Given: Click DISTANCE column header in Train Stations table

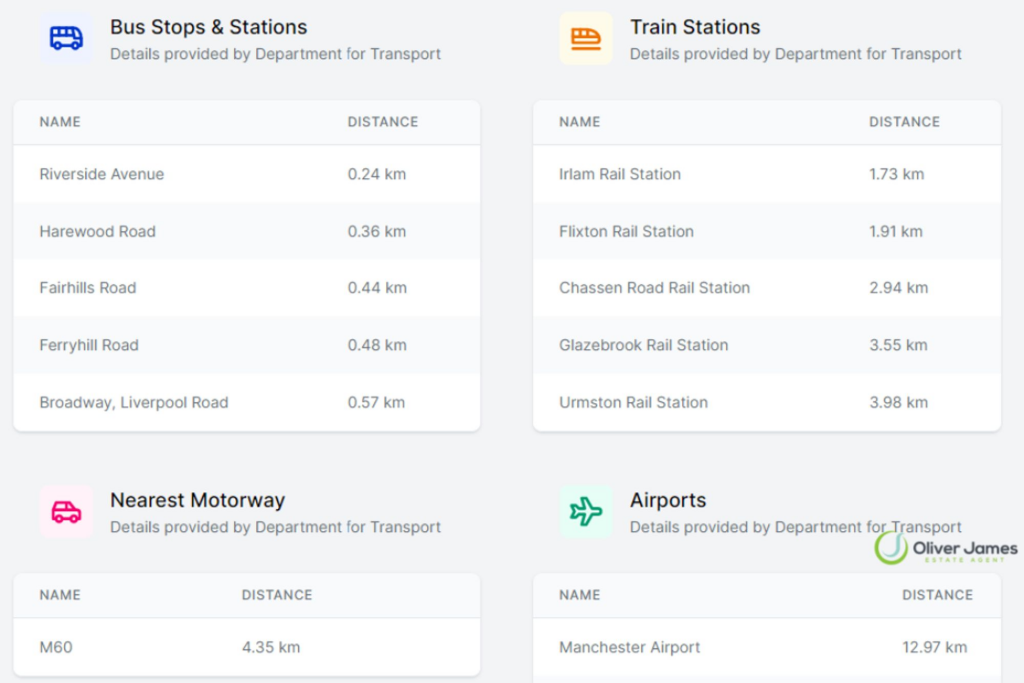Looking at the screenshot, I should (904, 122).
